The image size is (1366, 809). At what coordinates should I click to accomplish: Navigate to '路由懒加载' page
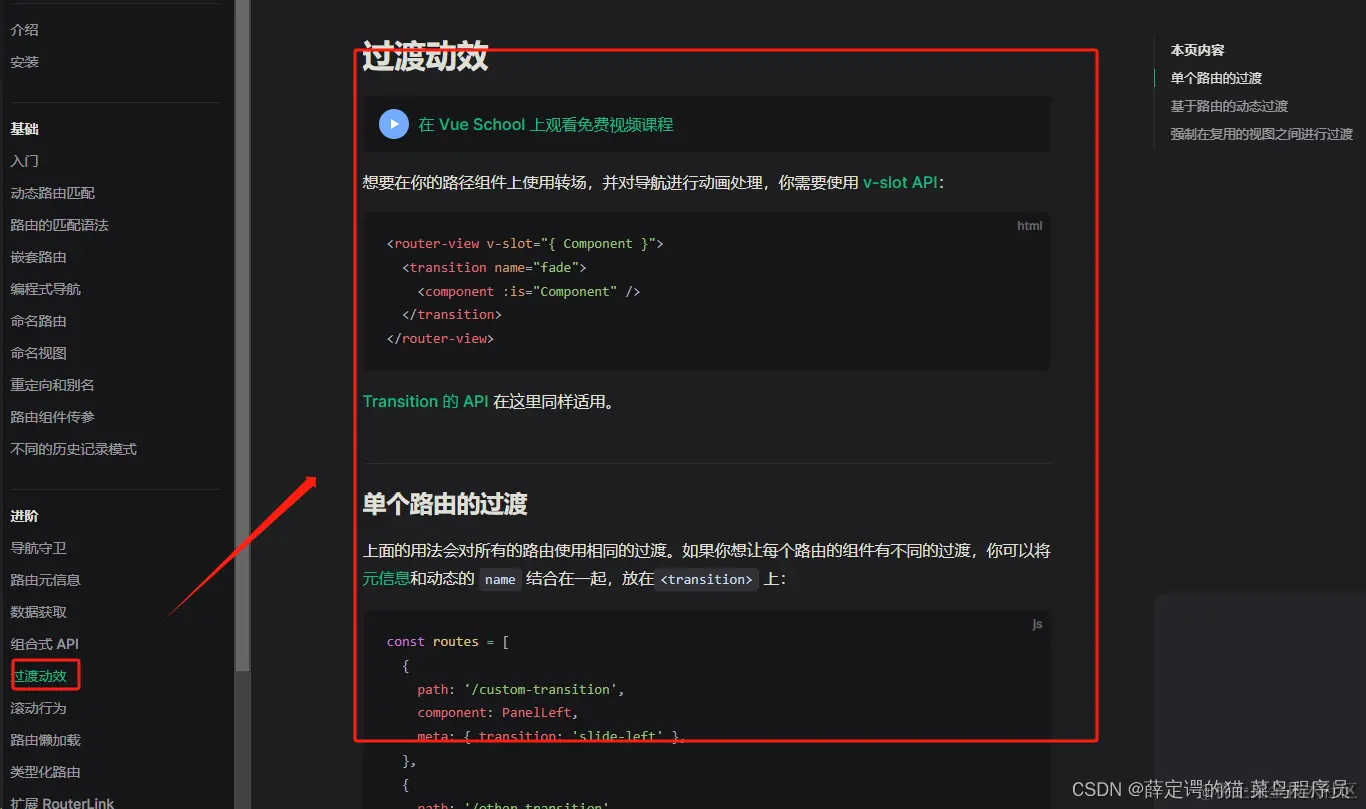click(x=45, y=740)
